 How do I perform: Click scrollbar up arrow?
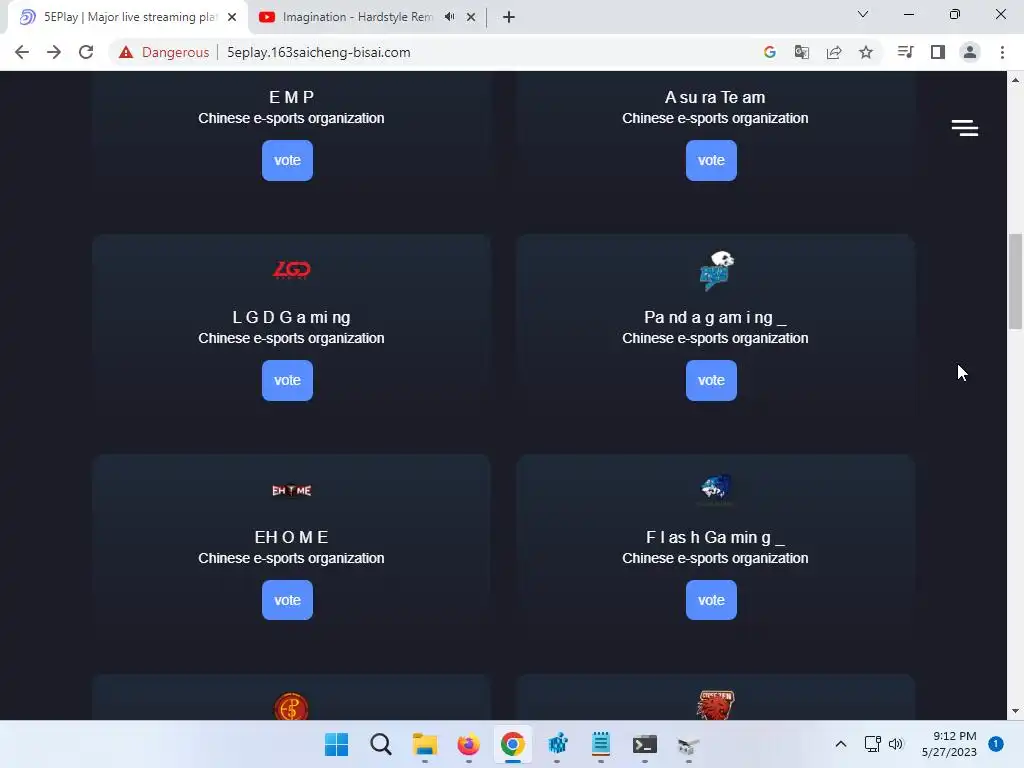[x=1016, y=80]
